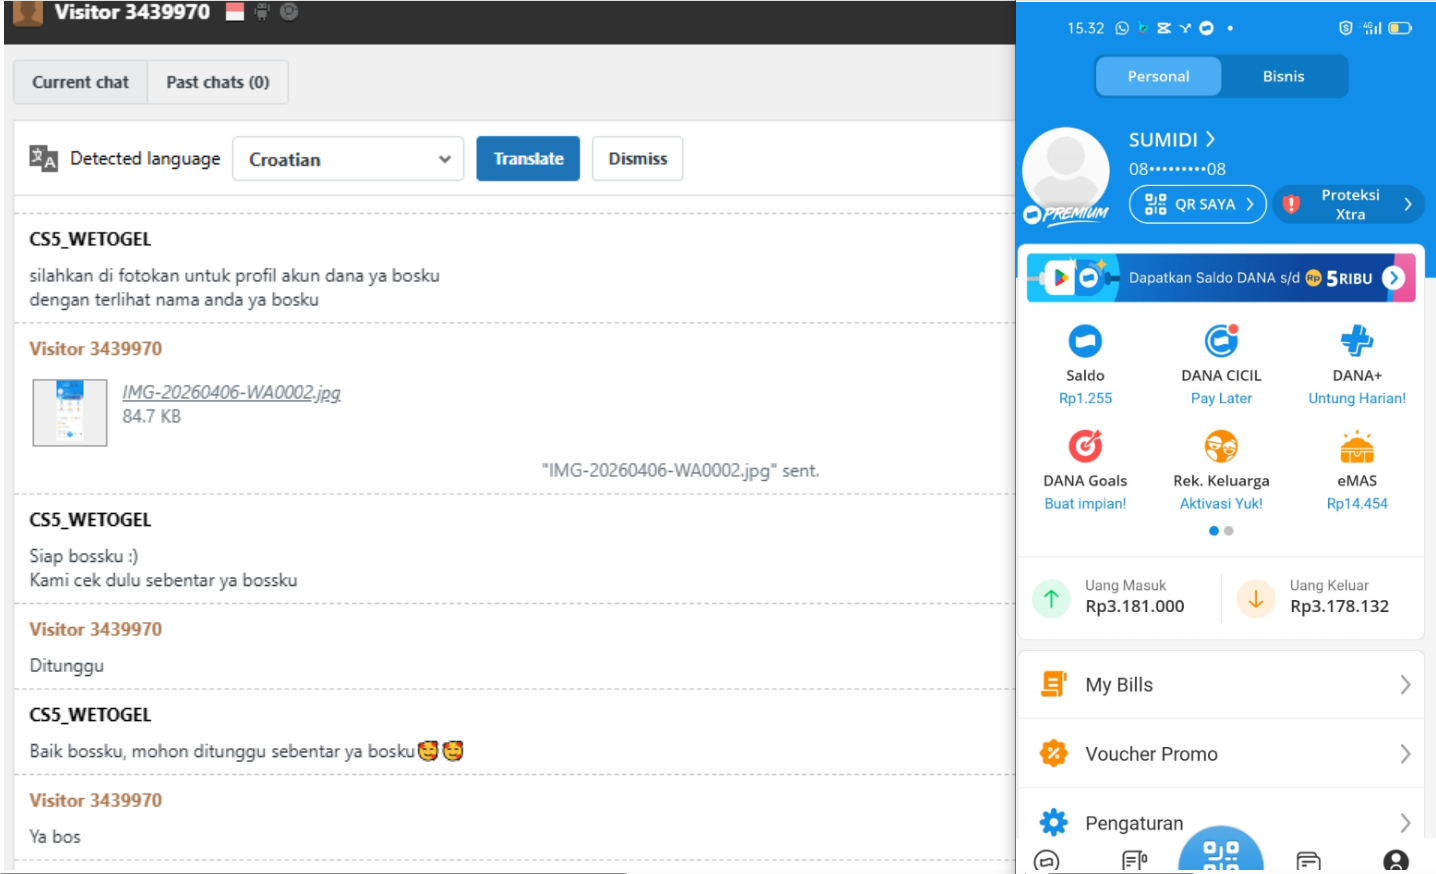Open the eMAS gold icon
Image resolution: width=1436 pixels, height=874 pixels.
(x=1357, y=446)
